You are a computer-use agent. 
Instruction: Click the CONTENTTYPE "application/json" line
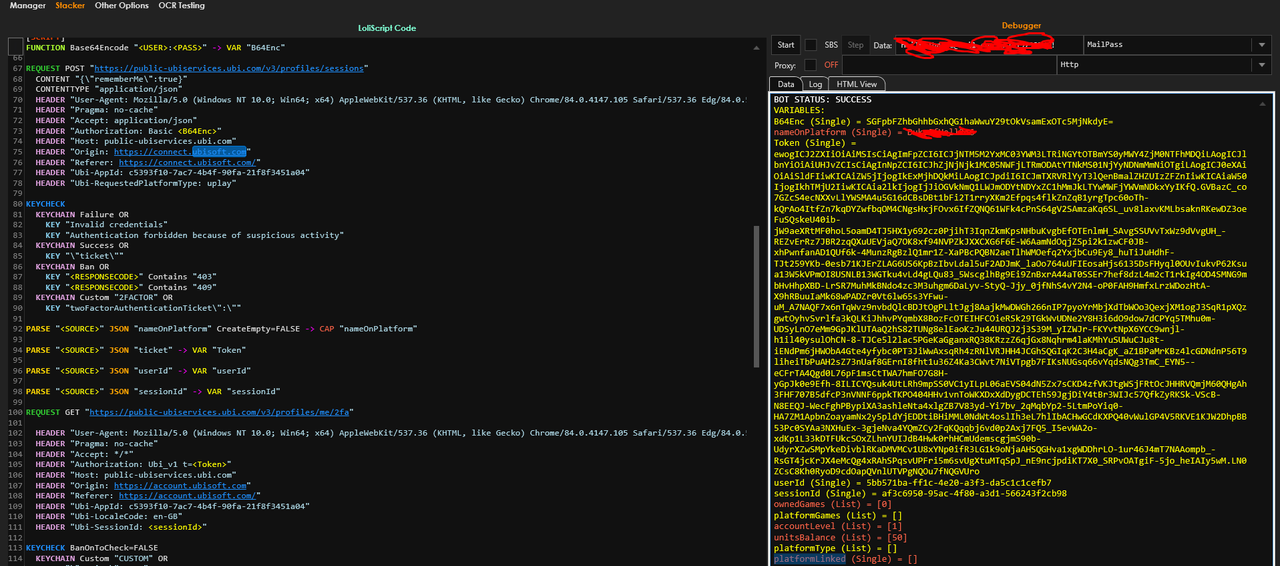(111, 89)
